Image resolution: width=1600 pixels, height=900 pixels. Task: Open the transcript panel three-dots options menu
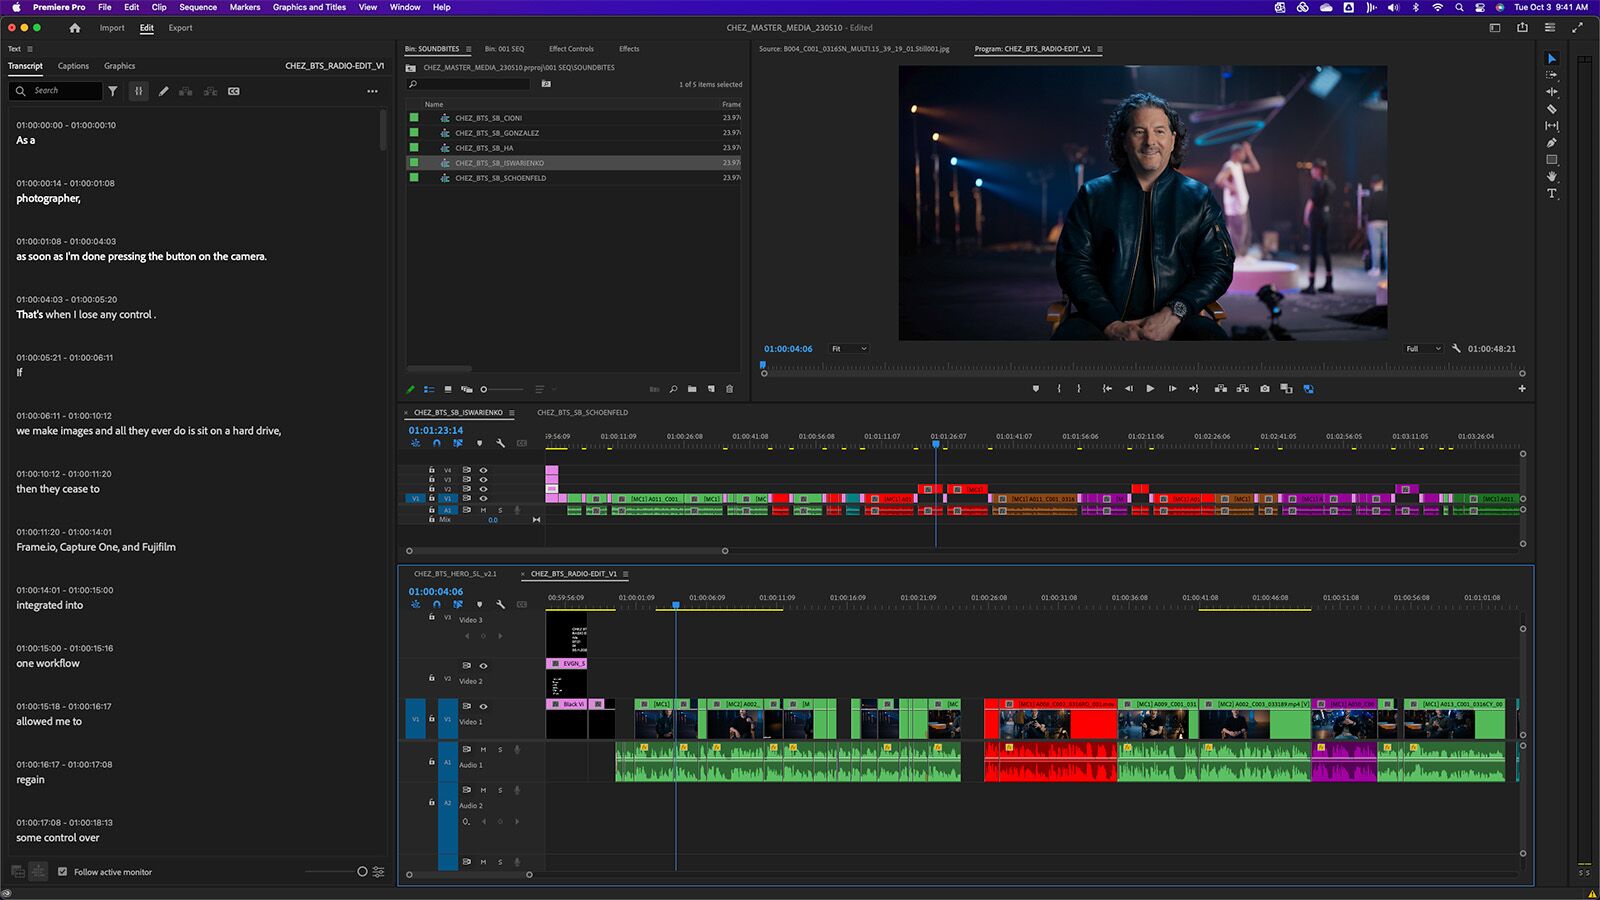coord(372,91)
